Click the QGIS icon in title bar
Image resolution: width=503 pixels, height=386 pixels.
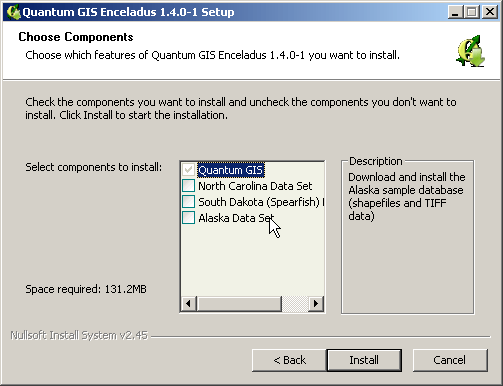[x=13, y=12]
